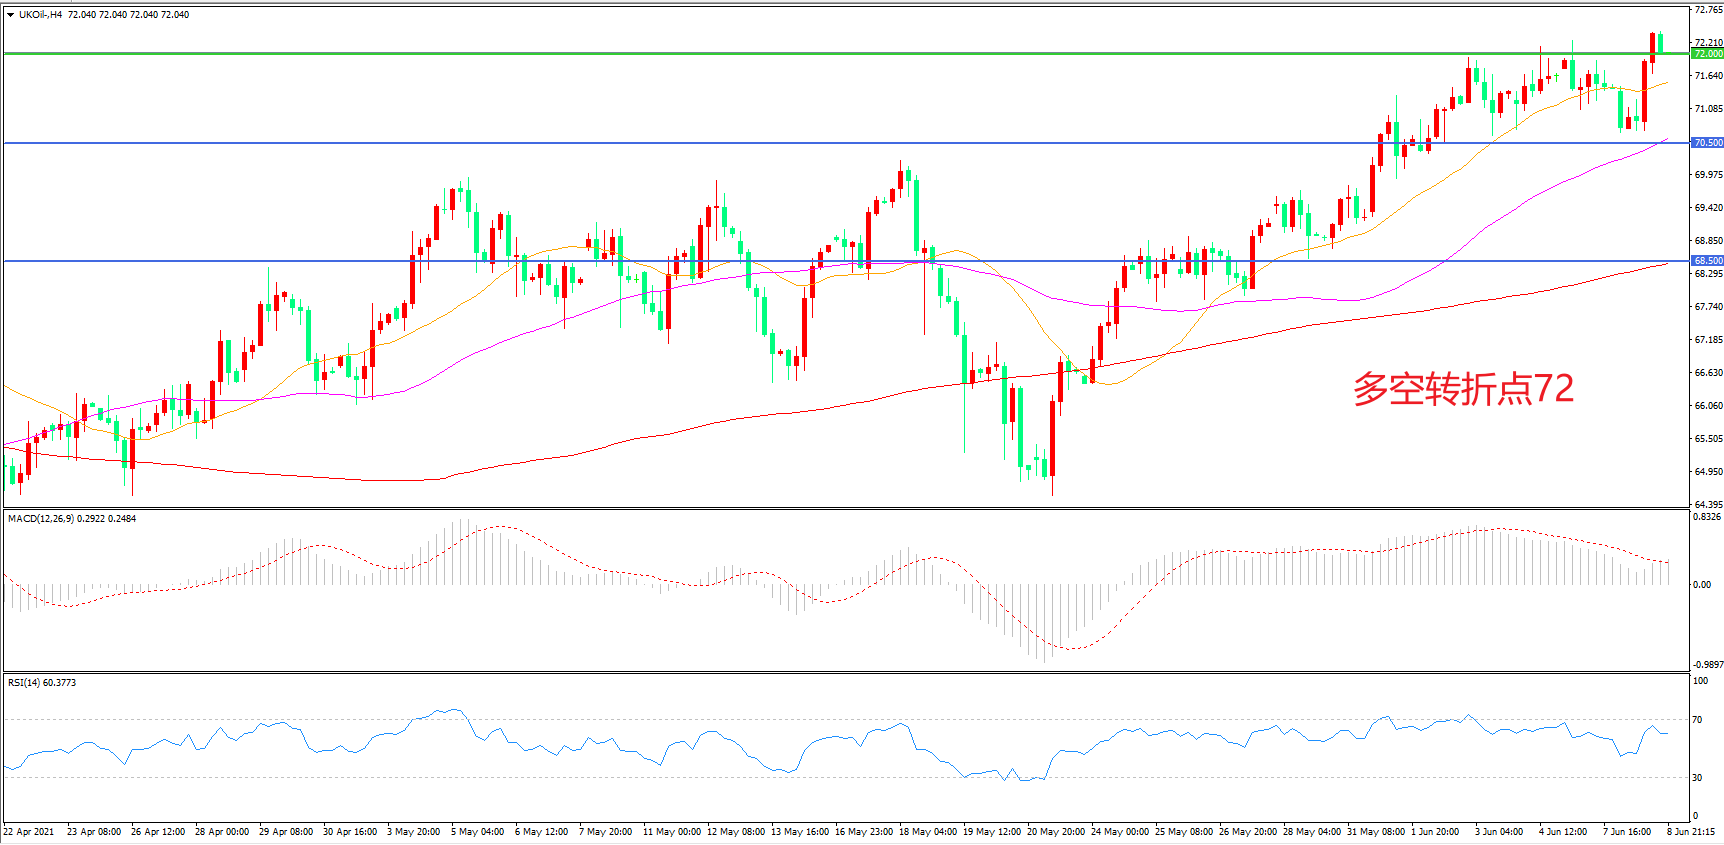Click the RSI(14) indicator label
Image resolution: width=1724 pixels, height=845 pixels.
(25, 683)
